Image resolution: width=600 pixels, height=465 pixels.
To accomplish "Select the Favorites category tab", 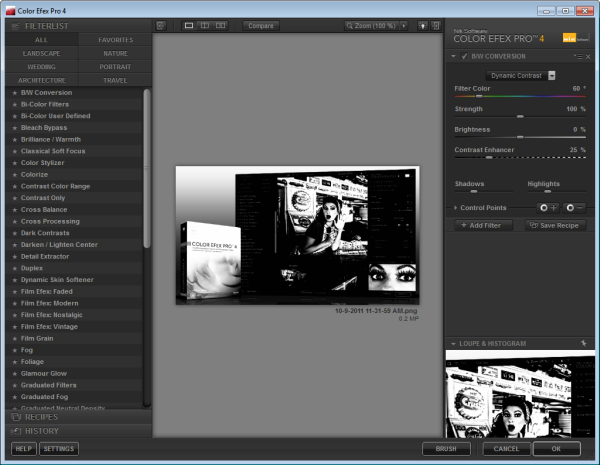I will point(115,40).
